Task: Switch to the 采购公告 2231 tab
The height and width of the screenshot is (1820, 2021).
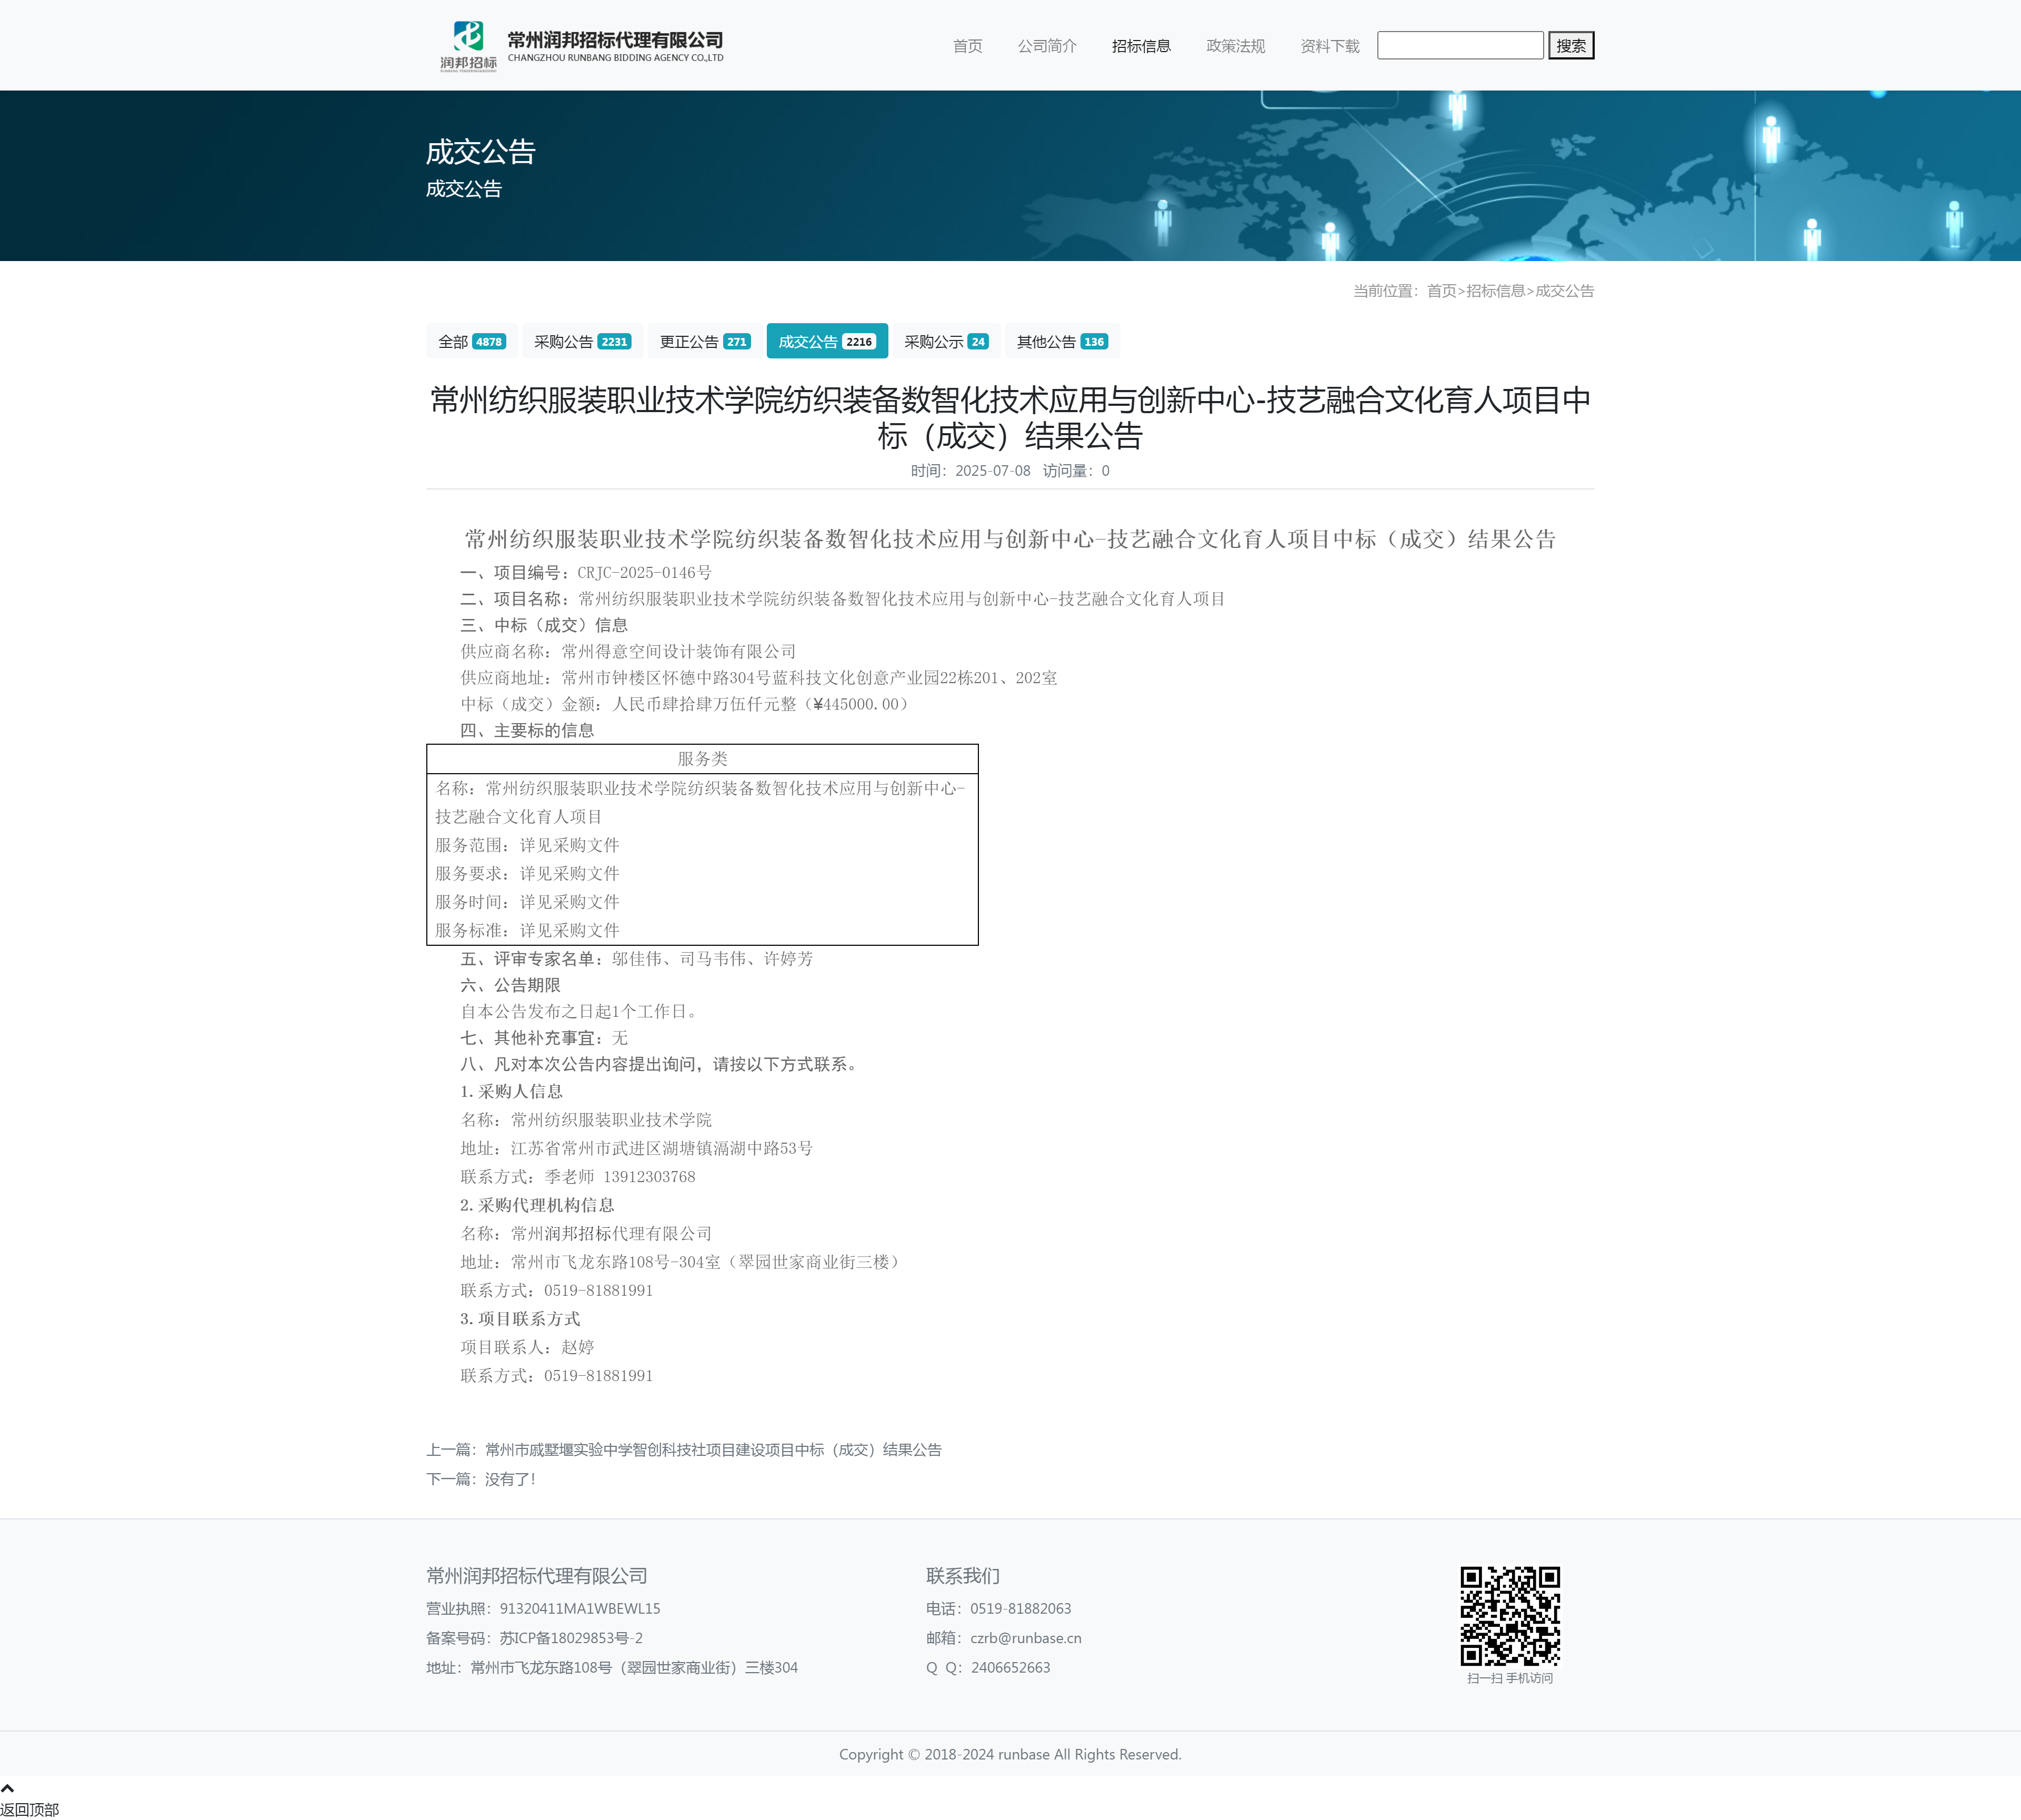Action: [582, 342]
